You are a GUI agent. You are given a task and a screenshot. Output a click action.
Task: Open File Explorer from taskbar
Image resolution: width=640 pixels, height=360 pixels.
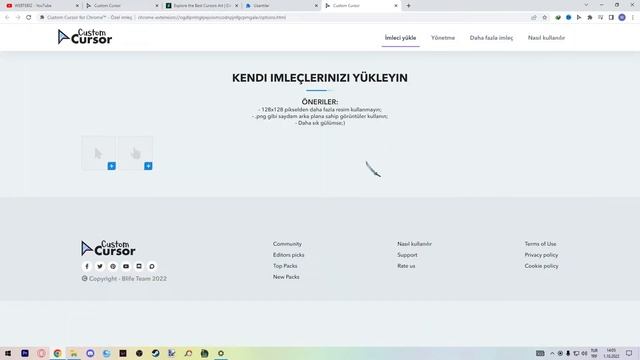tap(74, 353)
